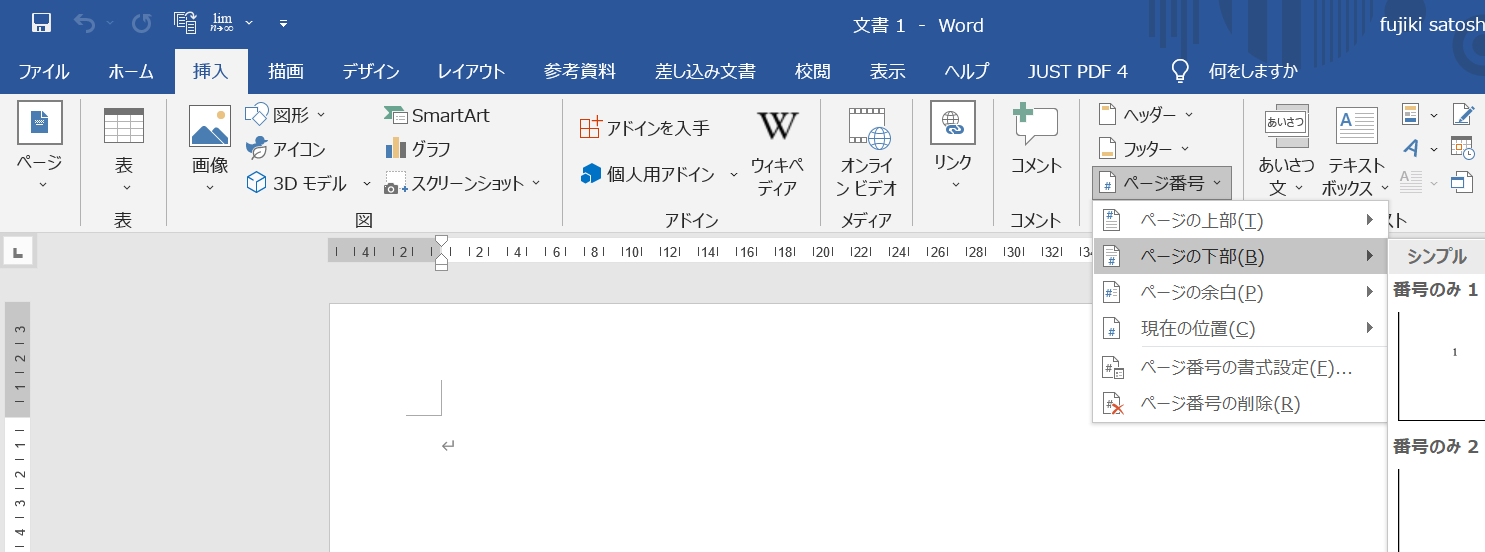Switch to the 表示 tab

click(888, 71)
